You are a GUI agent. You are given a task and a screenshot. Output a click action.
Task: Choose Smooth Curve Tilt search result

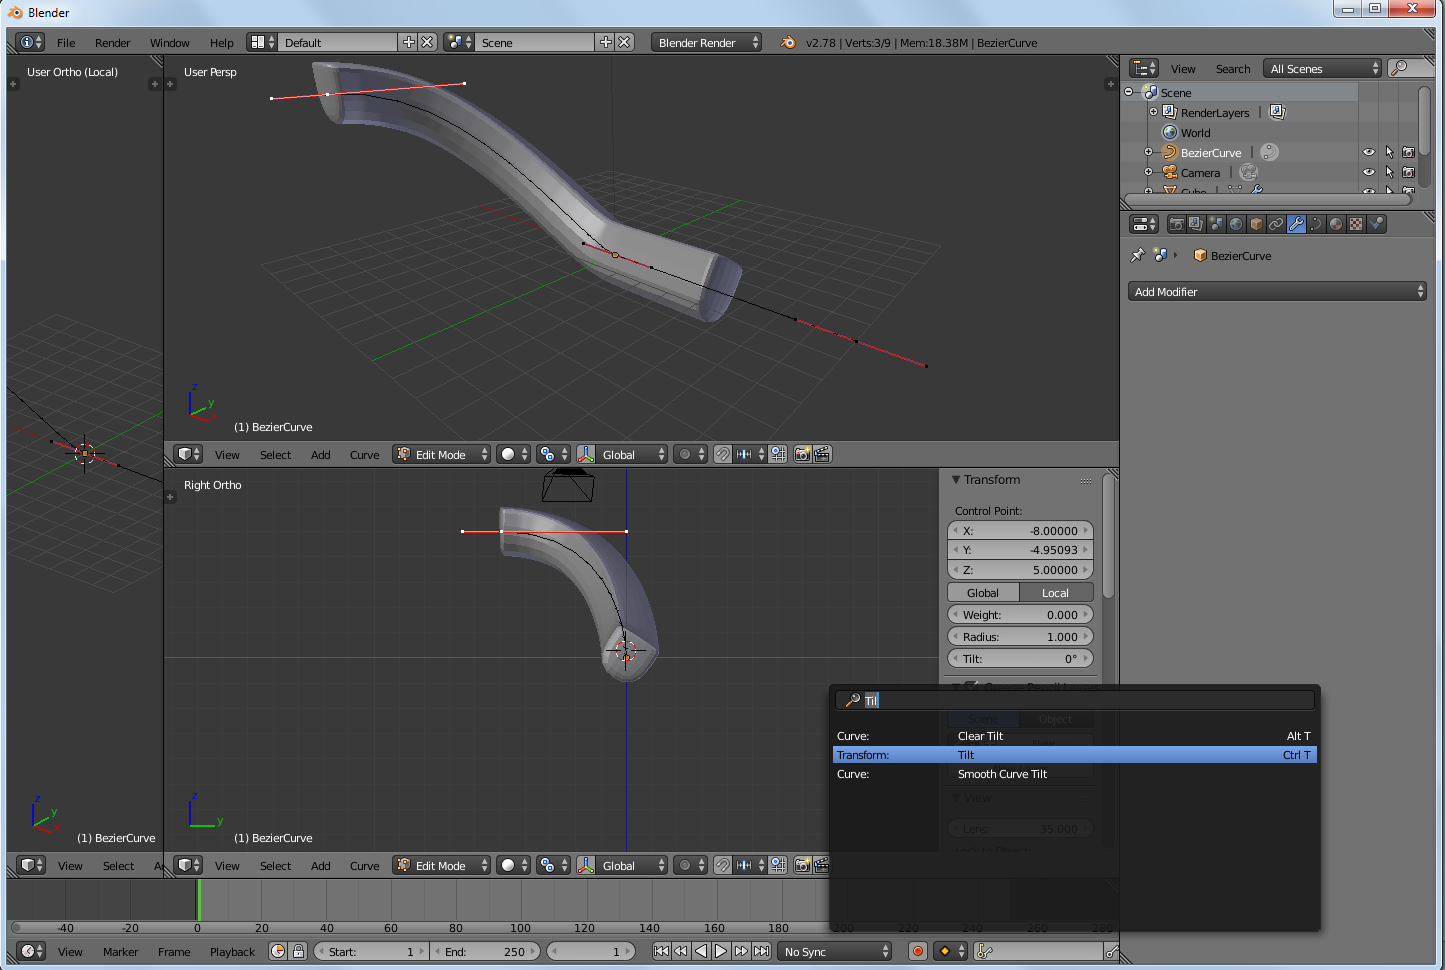[1074, 774]
